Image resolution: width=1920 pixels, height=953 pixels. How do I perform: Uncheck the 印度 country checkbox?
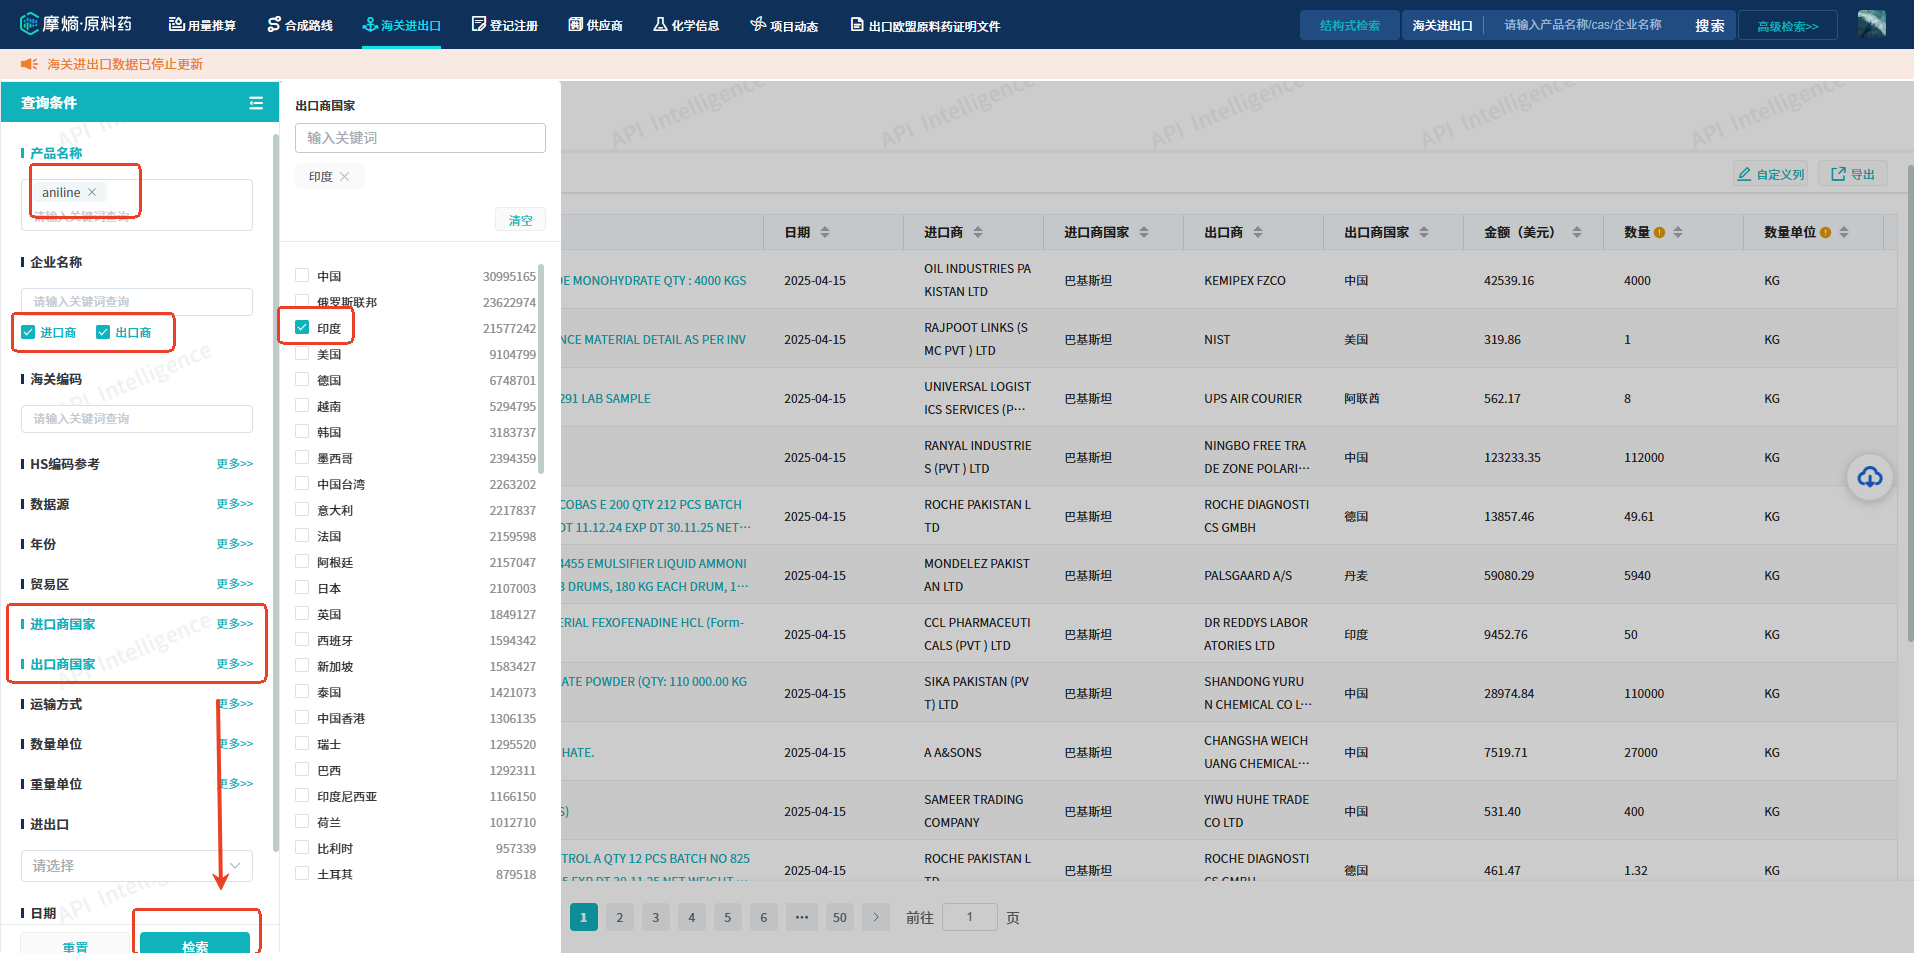302,327
